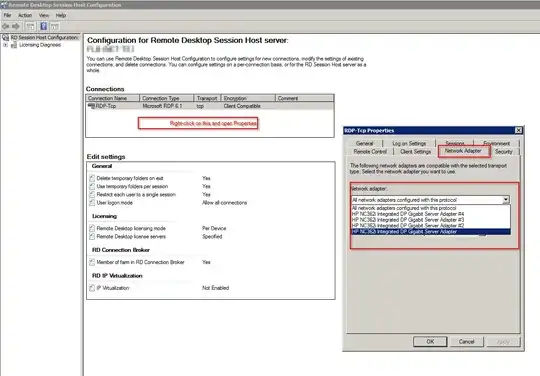Click the Comment column header
The width and height of the screenshot is (540, 376).
tap(304, 98)
